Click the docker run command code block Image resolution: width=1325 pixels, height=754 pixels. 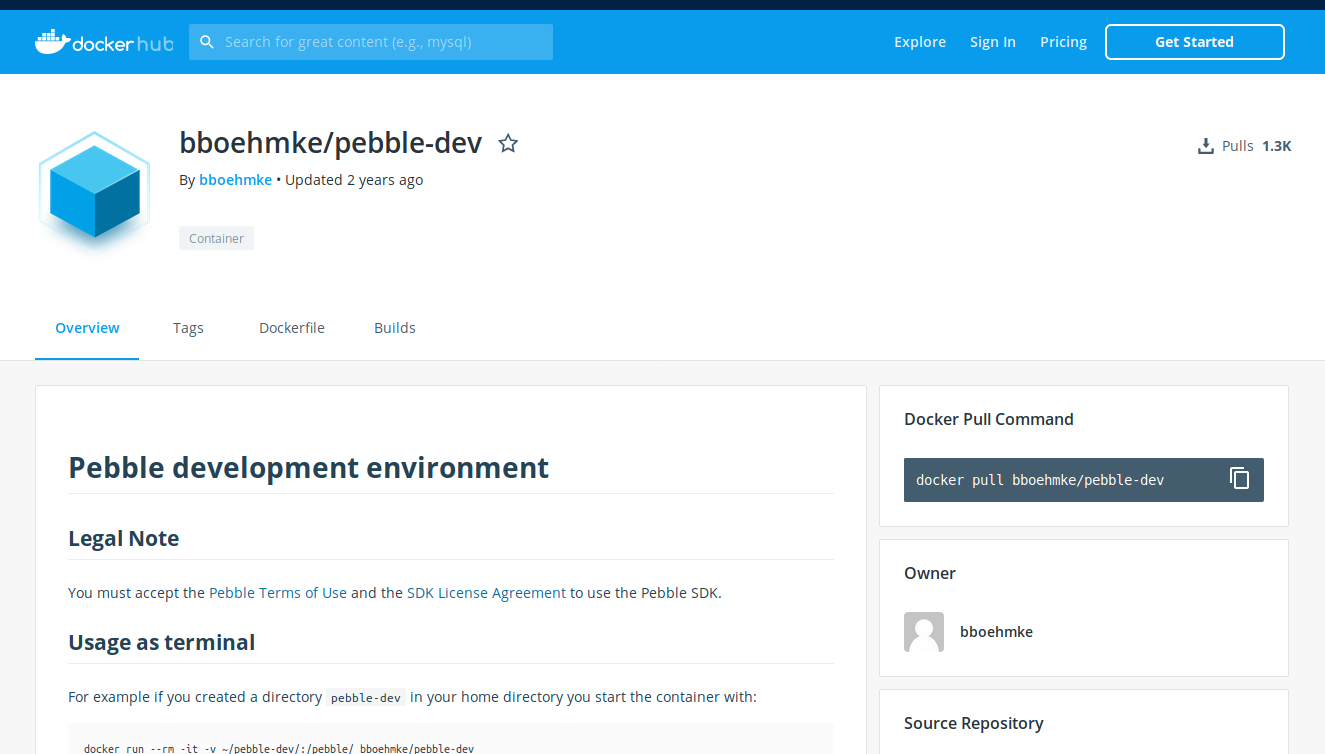click(451, 739)
